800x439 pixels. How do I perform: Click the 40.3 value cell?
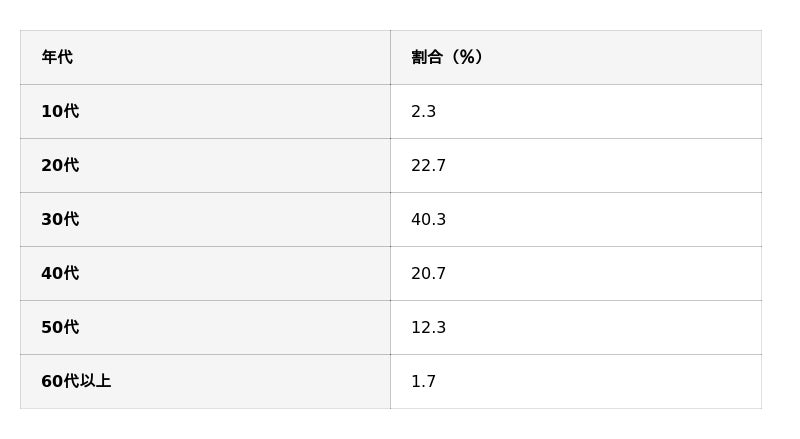pyautogui.click(x=428, y=220)
